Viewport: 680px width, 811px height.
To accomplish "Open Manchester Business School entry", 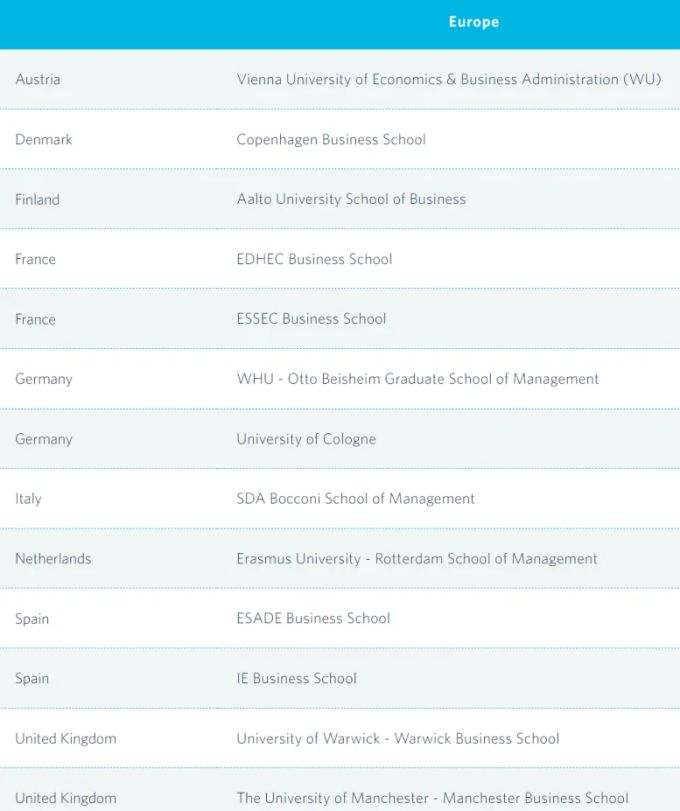I will click(x=432, y=798).
